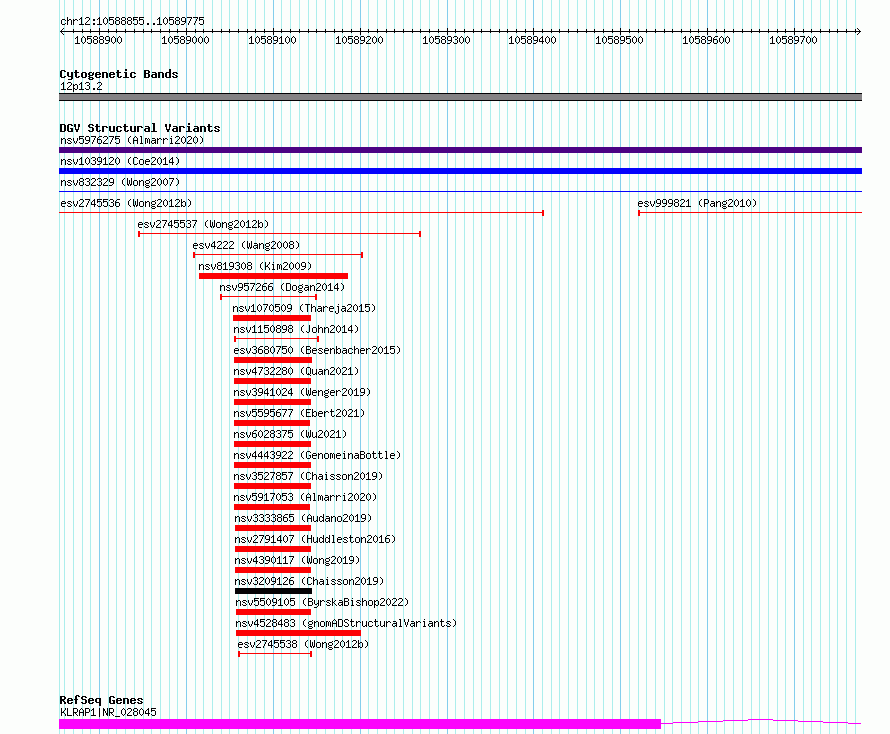Click RefSeq Genes track title
The height and width of the screenshot is (734, 890).
coord(101,700)
